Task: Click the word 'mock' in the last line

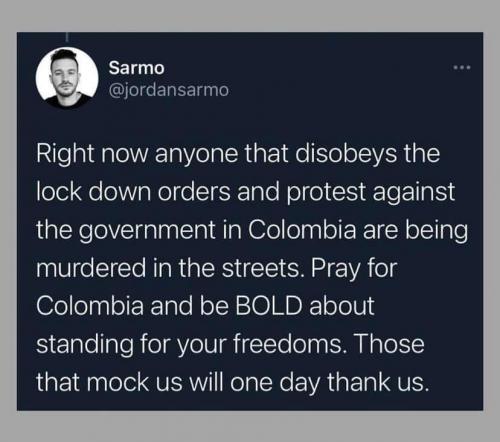Action: [x=118, y=382]
